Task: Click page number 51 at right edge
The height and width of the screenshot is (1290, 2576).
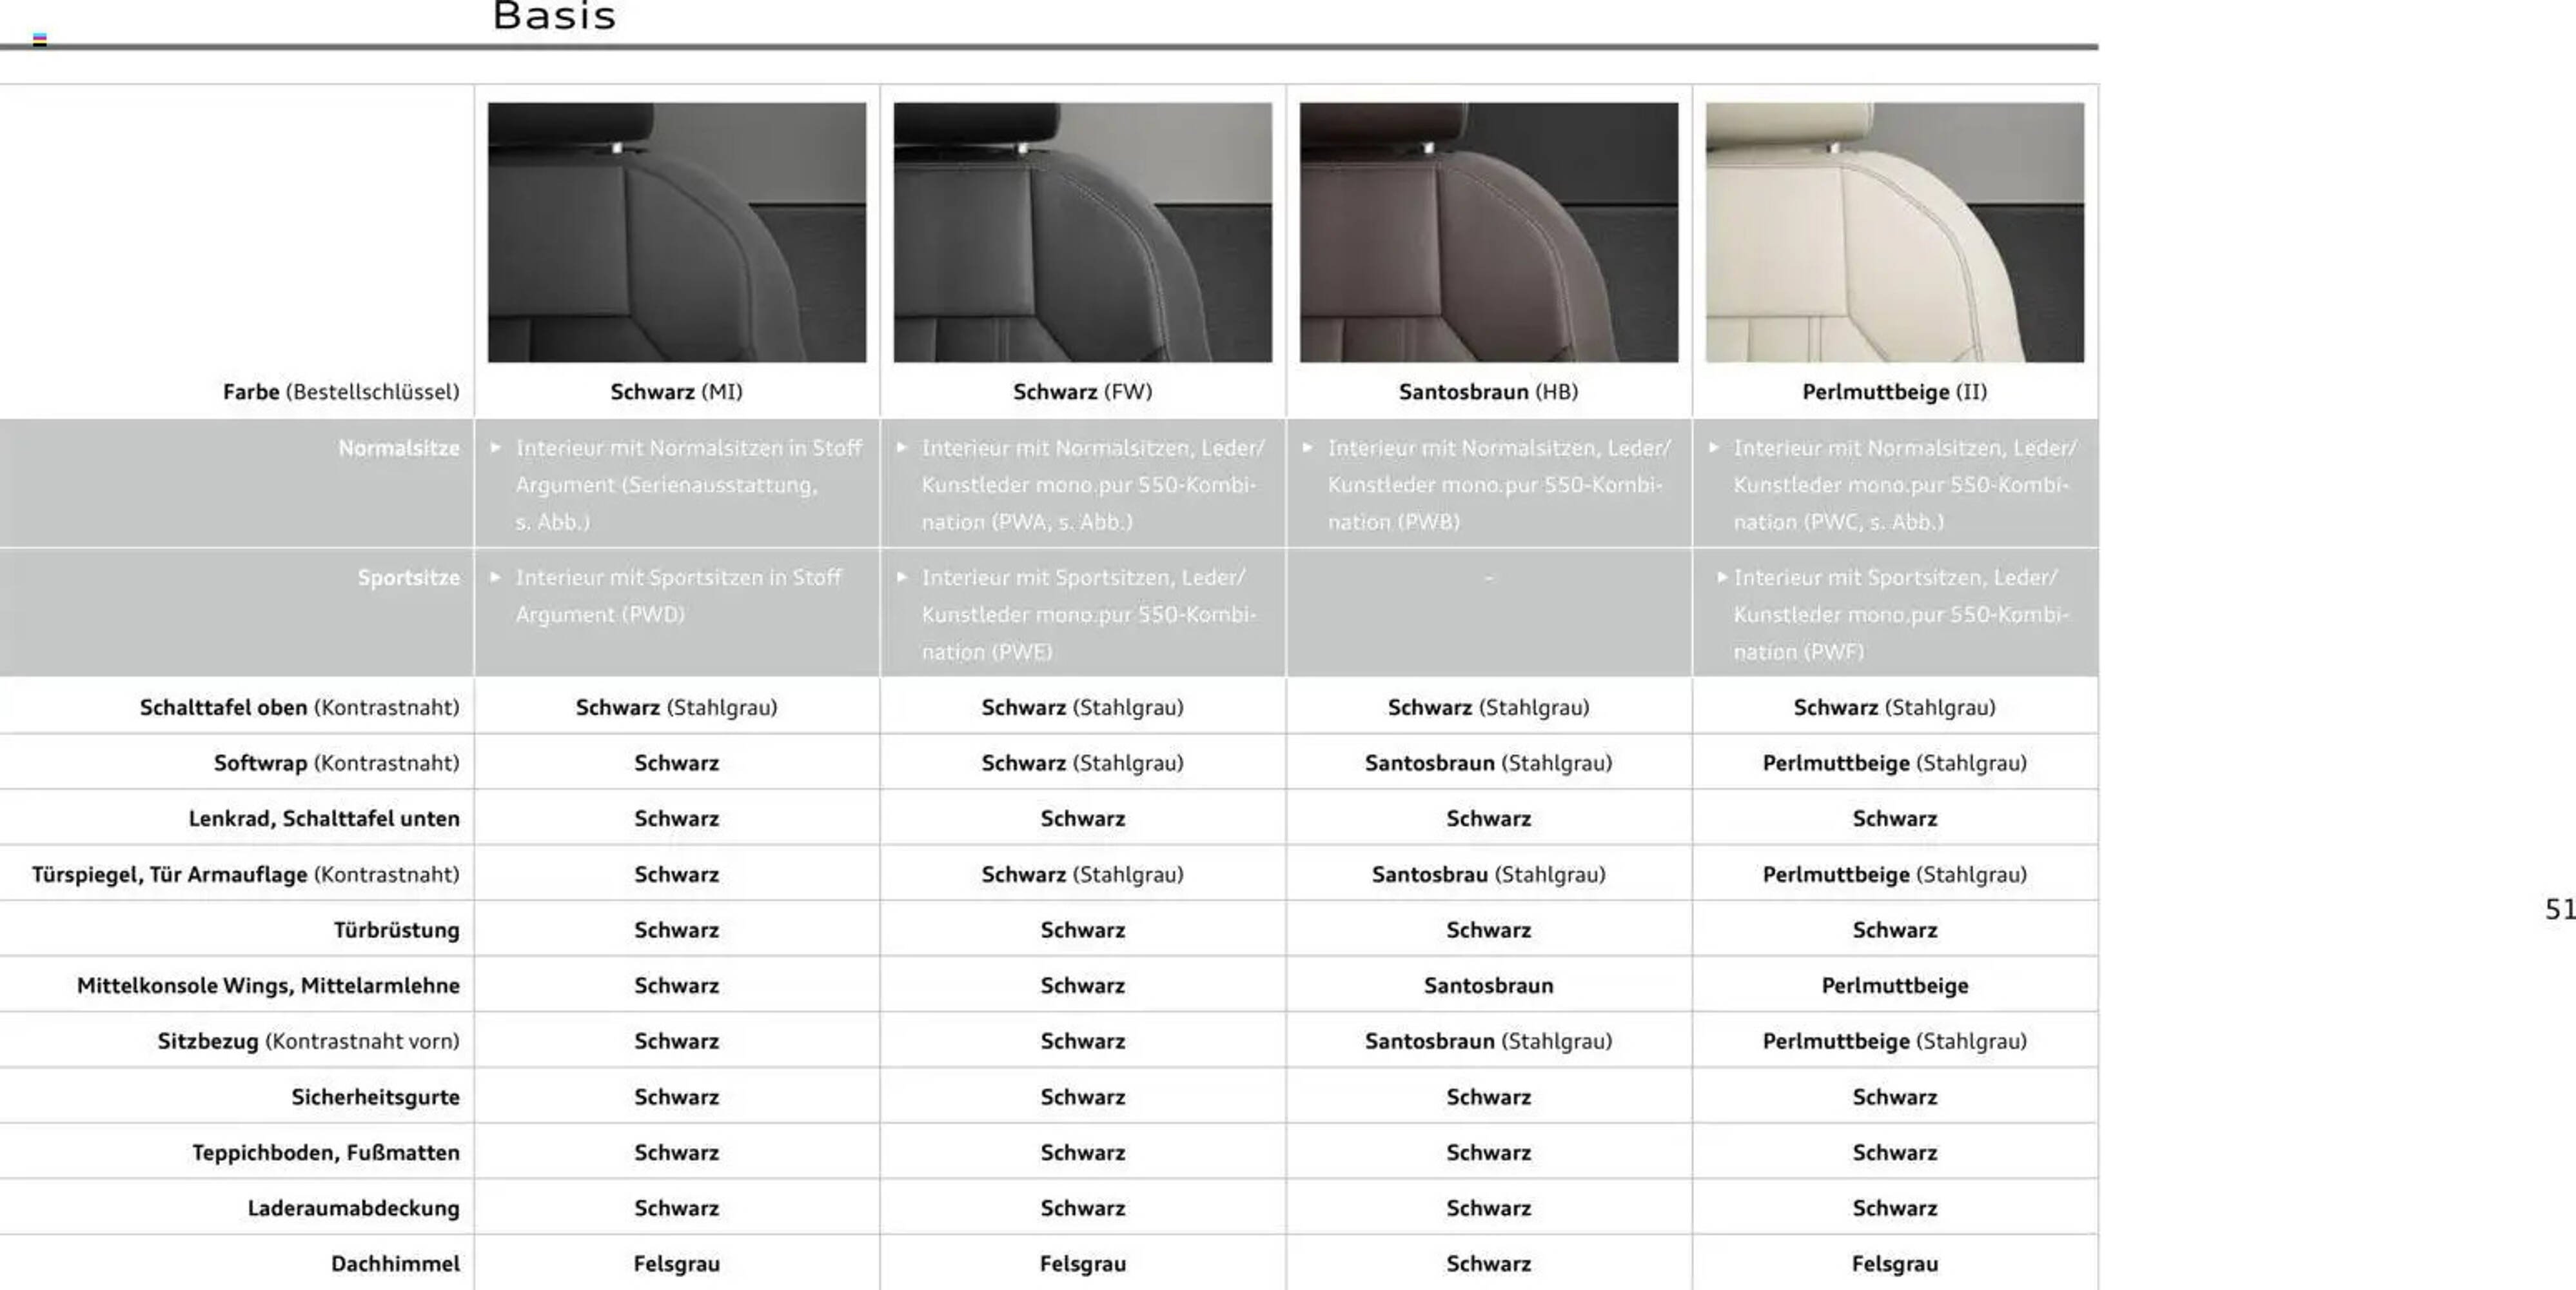Action: 2559,909
